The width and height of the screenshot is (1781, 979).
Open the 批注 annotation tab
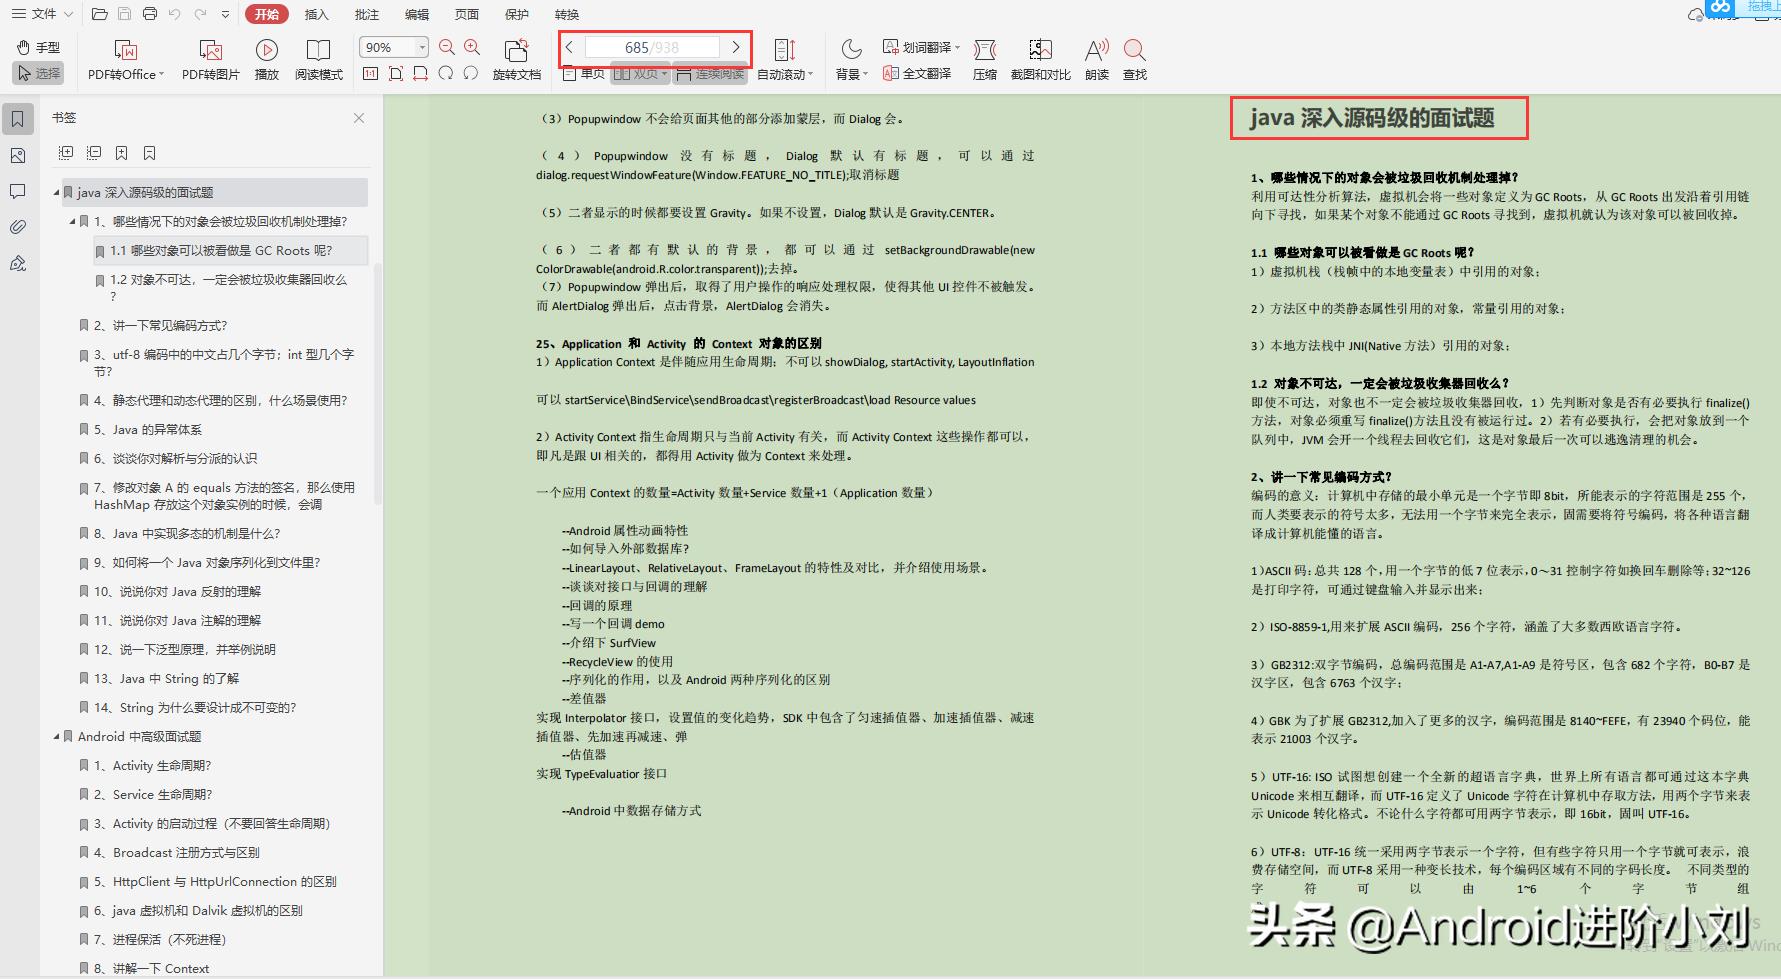(x=366, y=14)
